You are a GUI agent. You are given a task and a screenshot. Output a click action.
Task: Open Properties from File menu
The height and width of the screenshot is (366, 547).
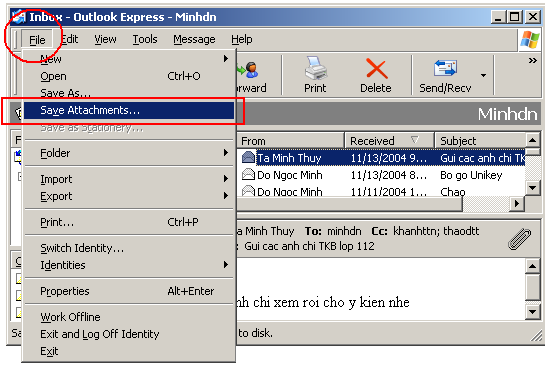(129, 291)
